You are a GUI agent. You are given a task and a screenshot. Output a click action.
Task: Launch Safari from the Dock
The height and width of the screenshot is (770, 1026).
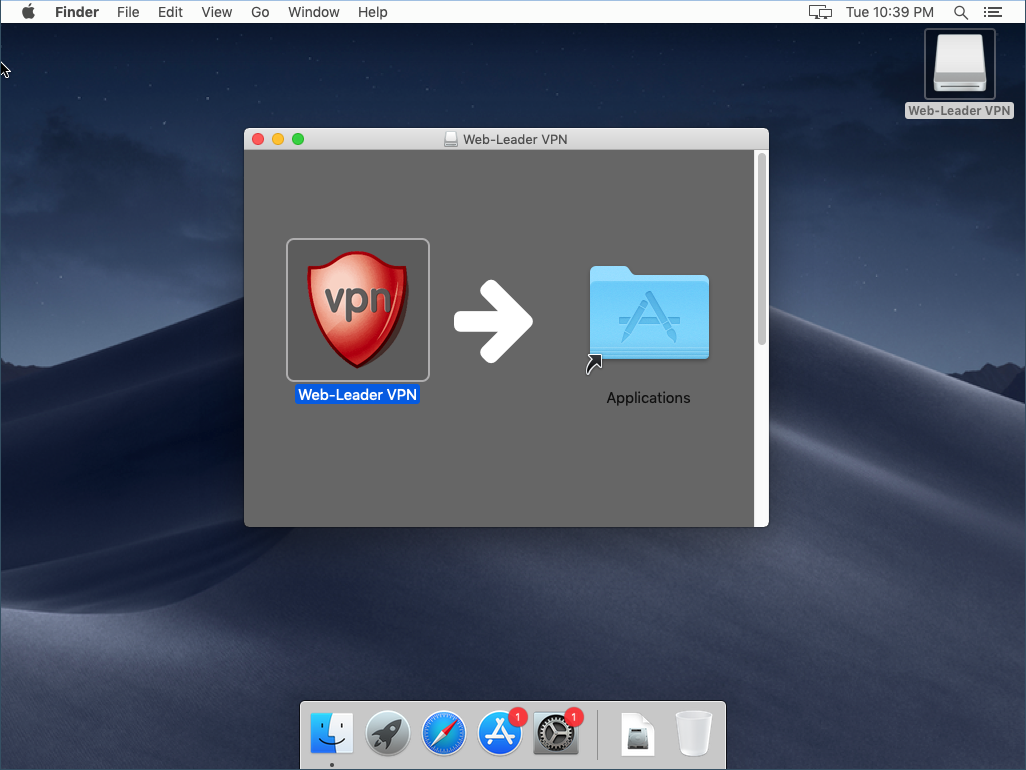444,733
